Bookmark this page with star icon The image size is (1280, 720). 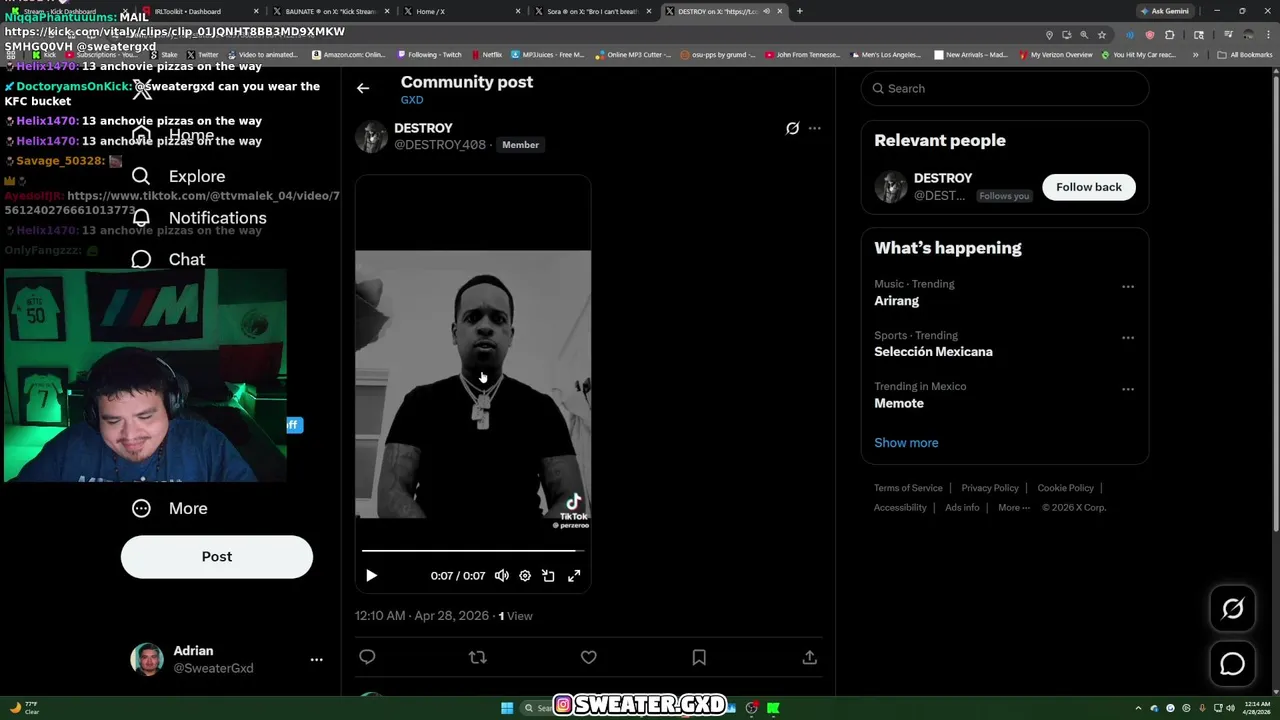1102,34
